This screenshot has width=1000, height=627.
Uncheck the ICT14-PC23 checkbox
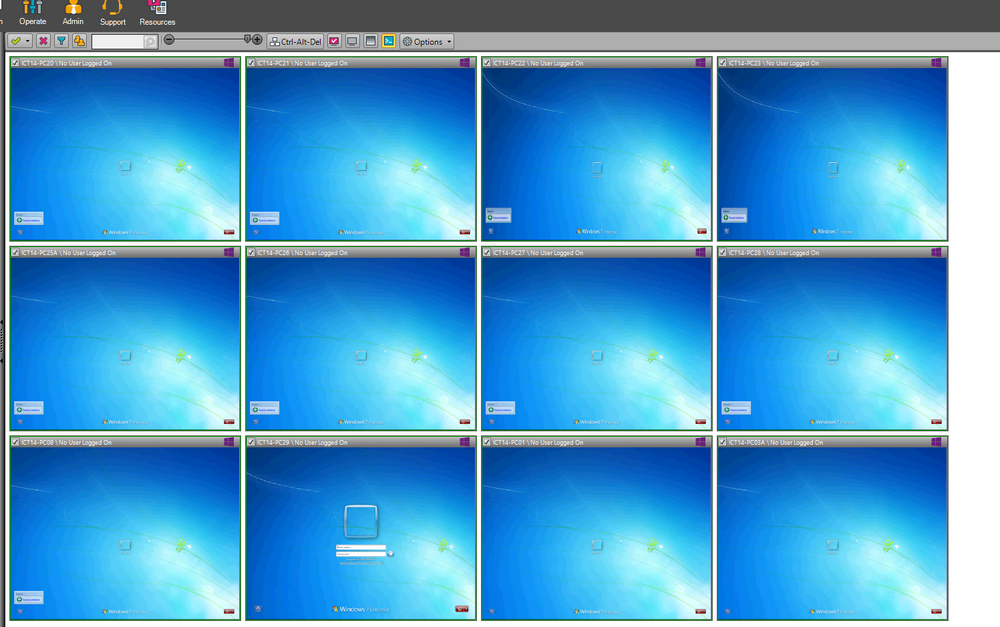click(723, 63)
